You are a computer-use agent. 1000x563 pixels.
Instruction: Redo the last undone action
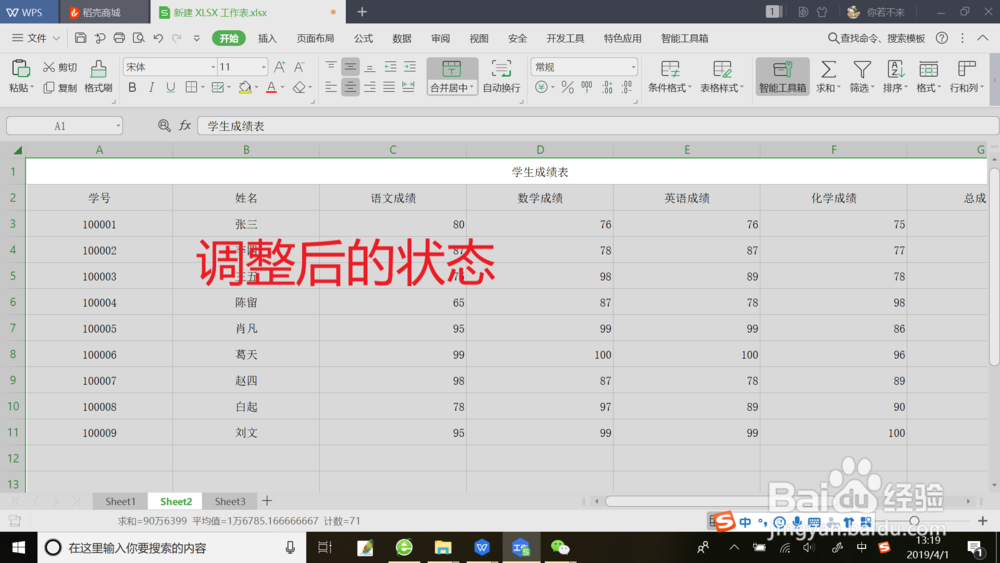tap(177, 38)
